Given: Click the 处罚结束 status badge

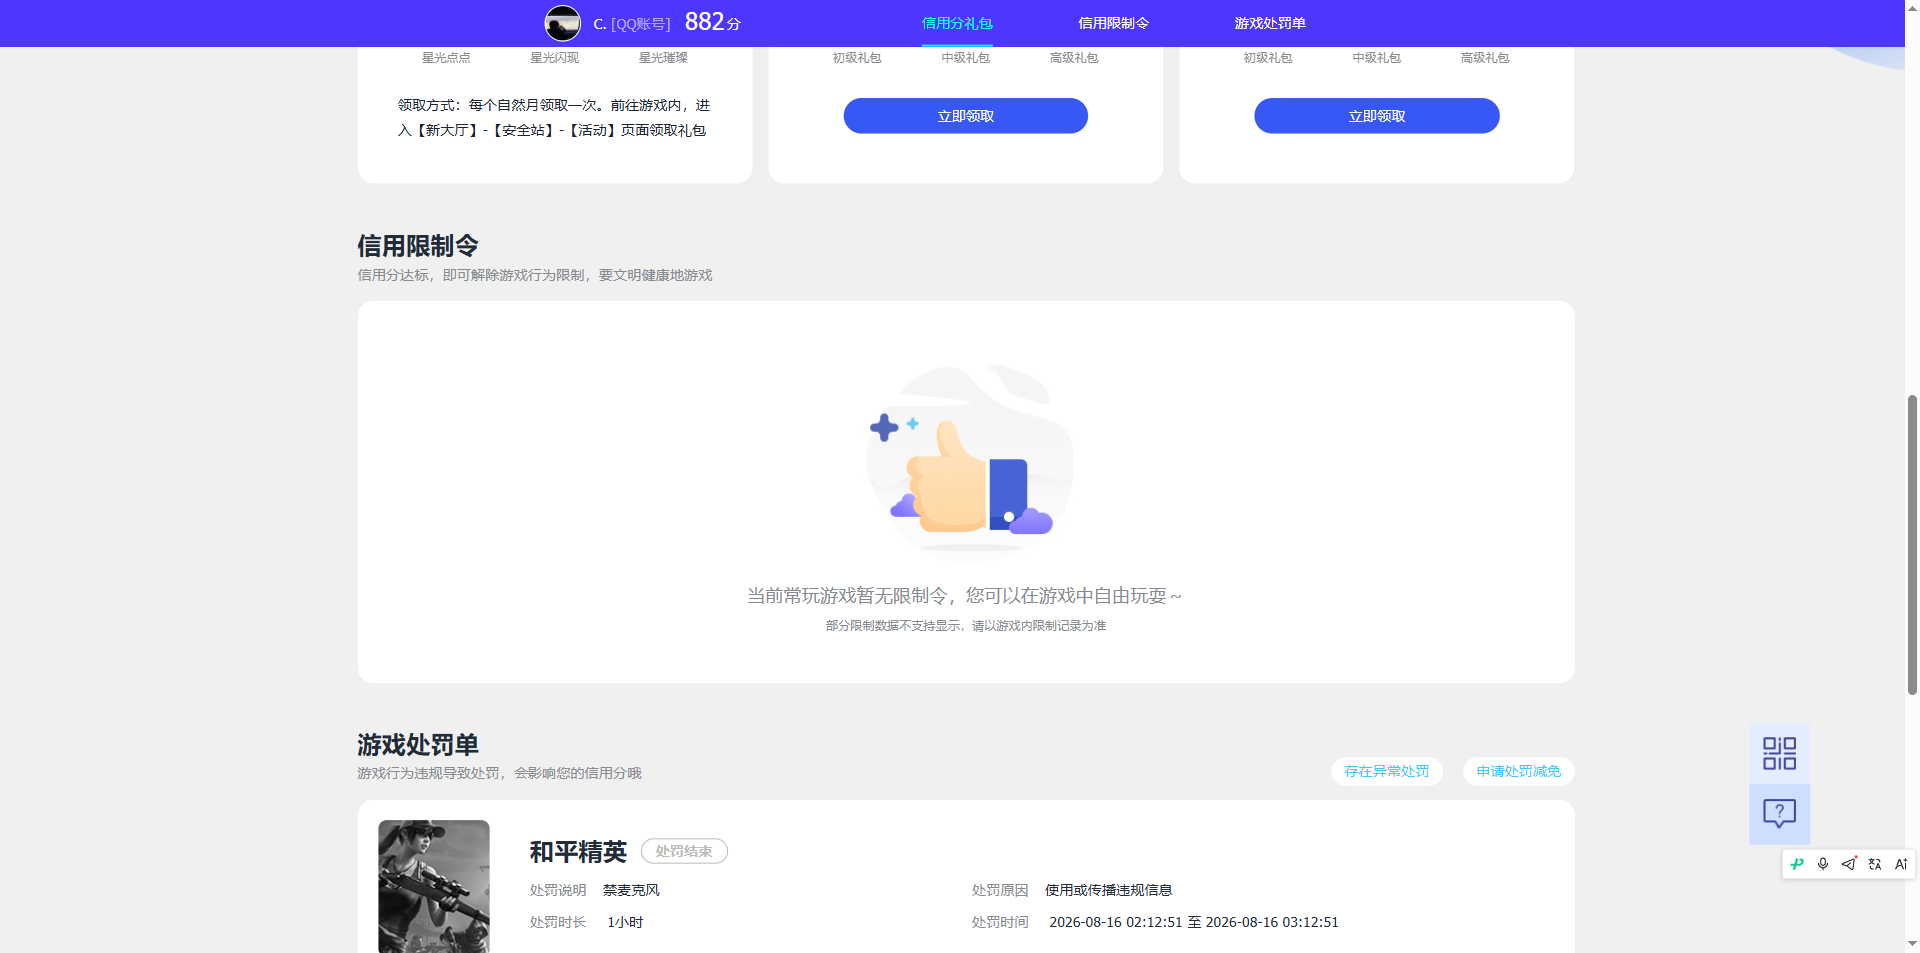Looking at the screenshot, I should [684, 851].
